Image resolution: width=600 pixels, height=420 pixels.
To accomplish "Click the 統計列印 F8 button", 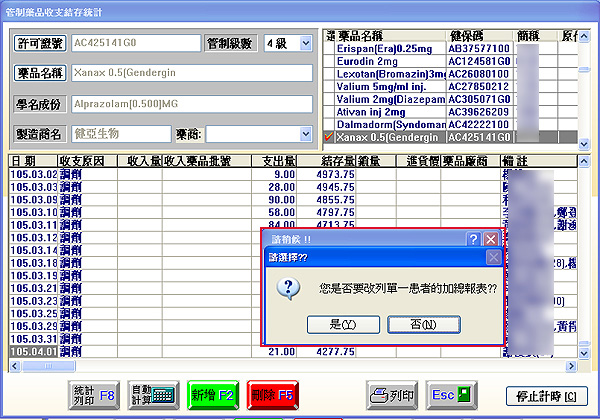I will [93, 393].
